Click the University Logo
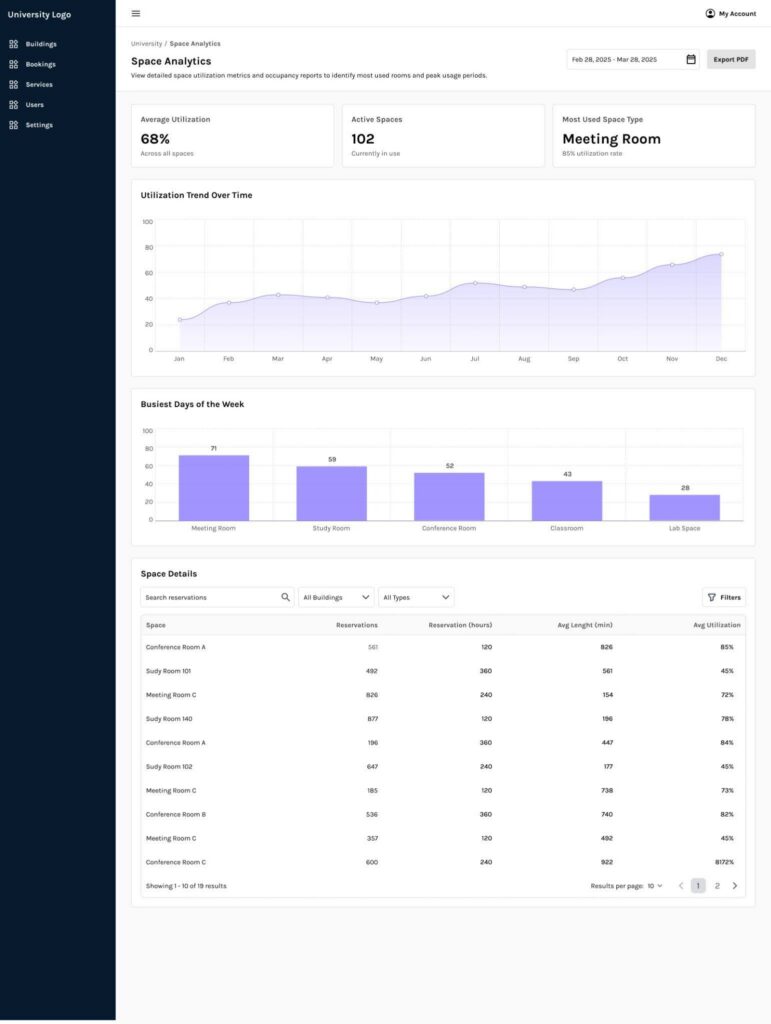The width and height of the screenshot is (771, 1024). (x=39, y=14)
